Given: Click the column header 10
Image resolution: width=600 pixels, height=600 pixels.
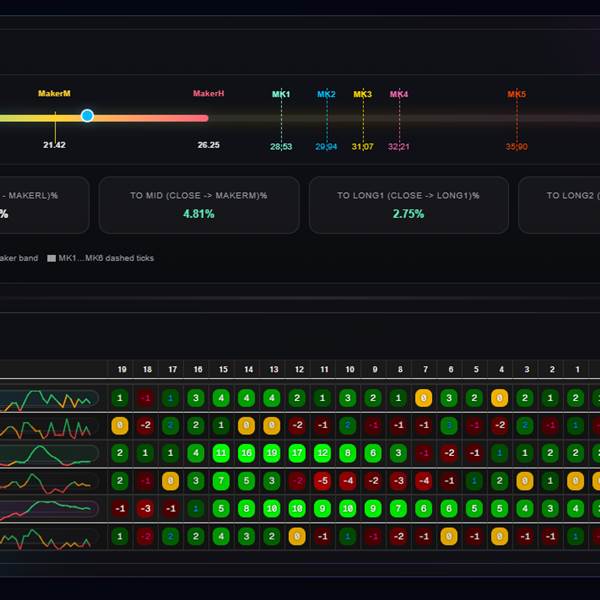Looking at the screenshot, I should (x=350, y=369).
